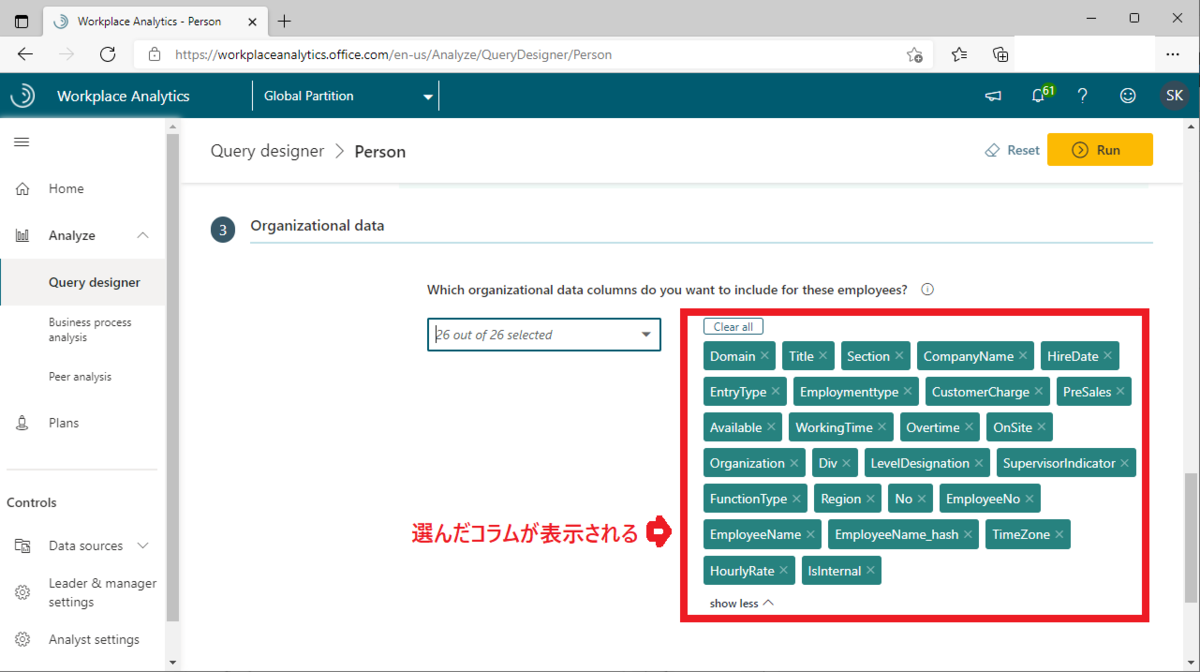Add this page to favorites
The height and width of the screenshot is (672, 1200).
pos(914,55)
